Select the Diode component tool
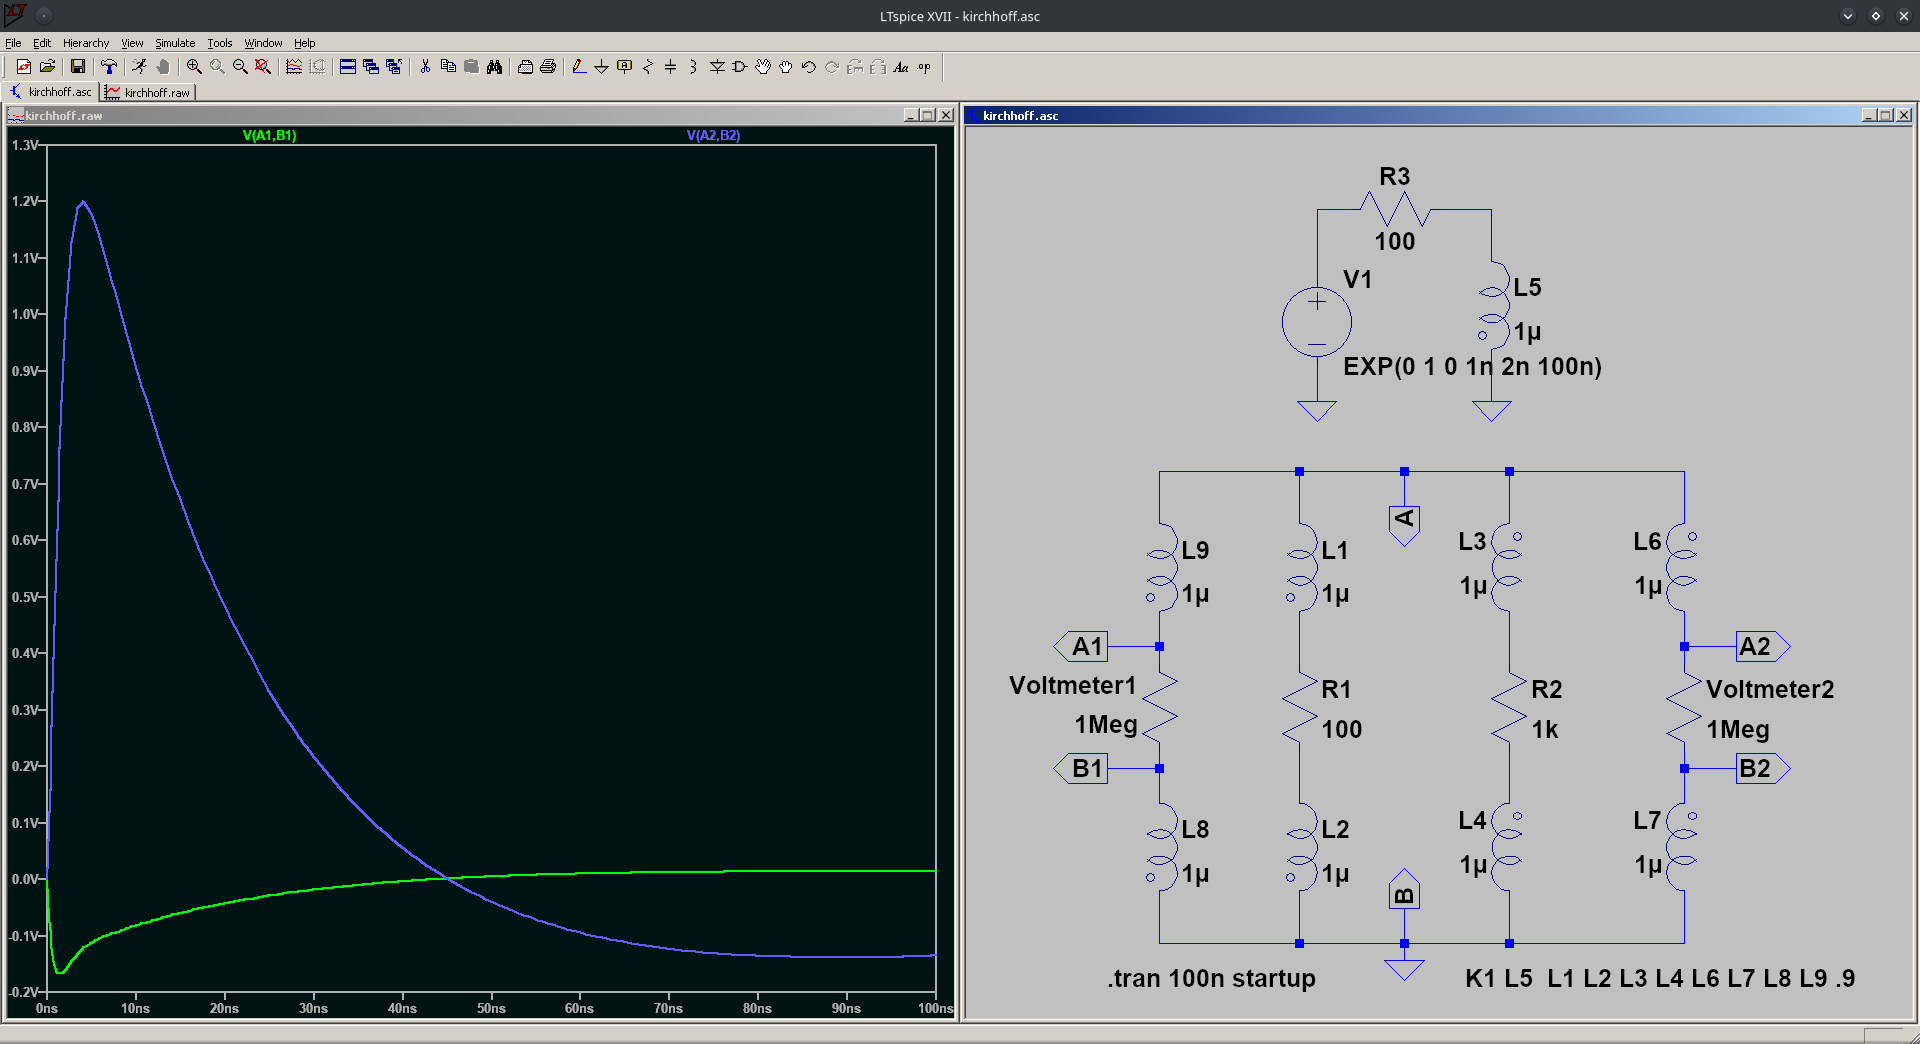Screen dimensions: 1920x1044 tap(717, 67)
